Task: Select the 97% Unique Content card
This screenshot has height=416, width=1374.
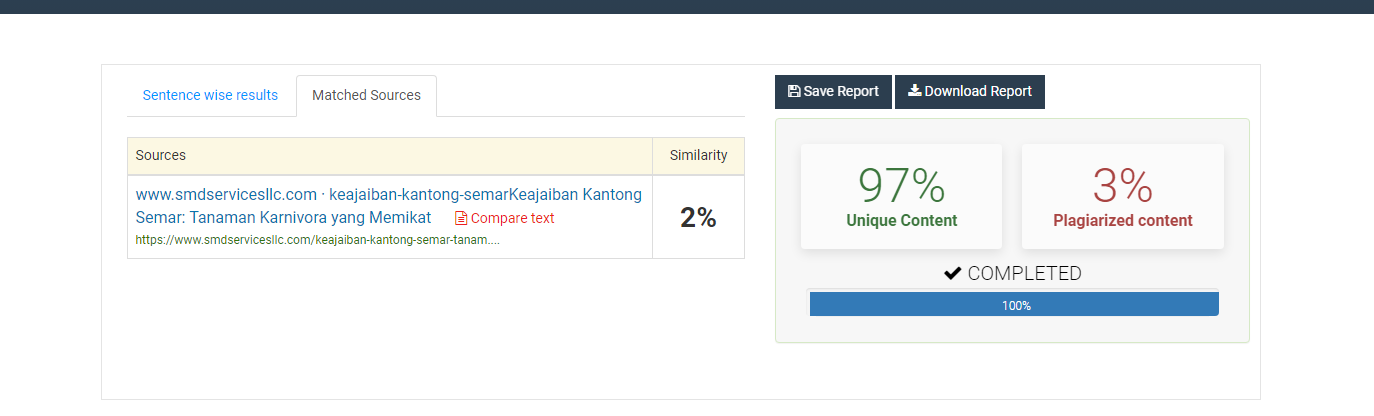Action: pos(901,196)
